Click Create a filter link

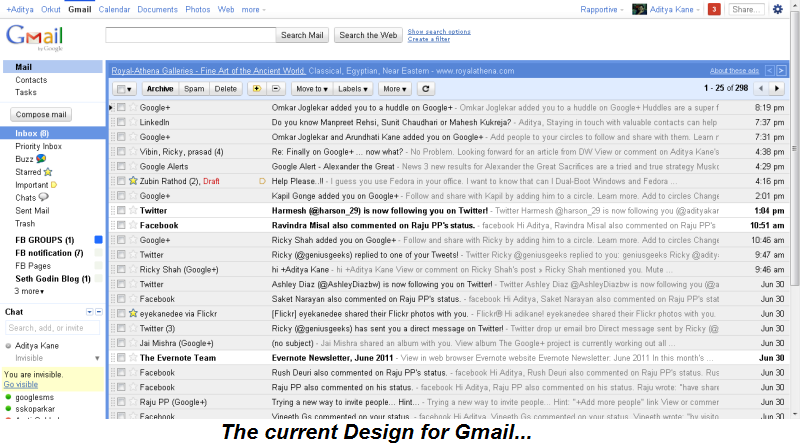[x=429, y=39]
